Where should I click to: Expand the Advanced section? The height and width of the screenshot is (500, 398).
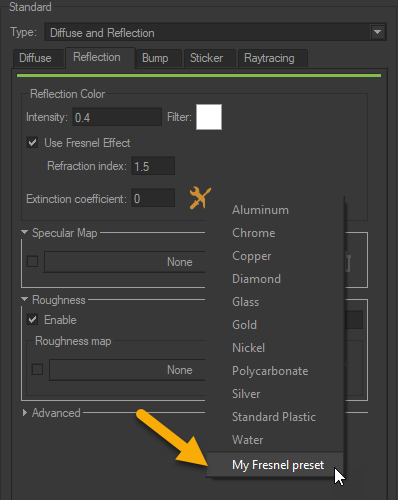pos(24,413)
